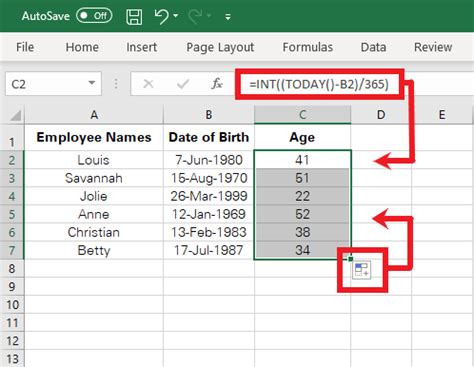474x367 pixels.
Task: Click the cell containing Anne
Action: 94,214
